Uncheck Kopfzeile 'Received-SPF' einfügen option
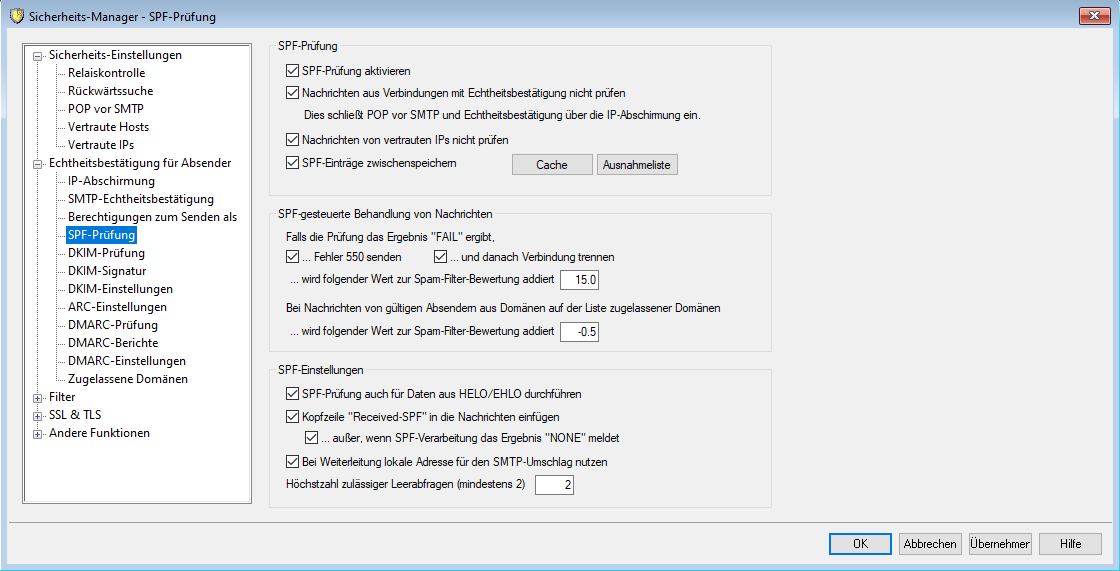The height and width of the screenshot is (571, 1120). click(292, 416)
